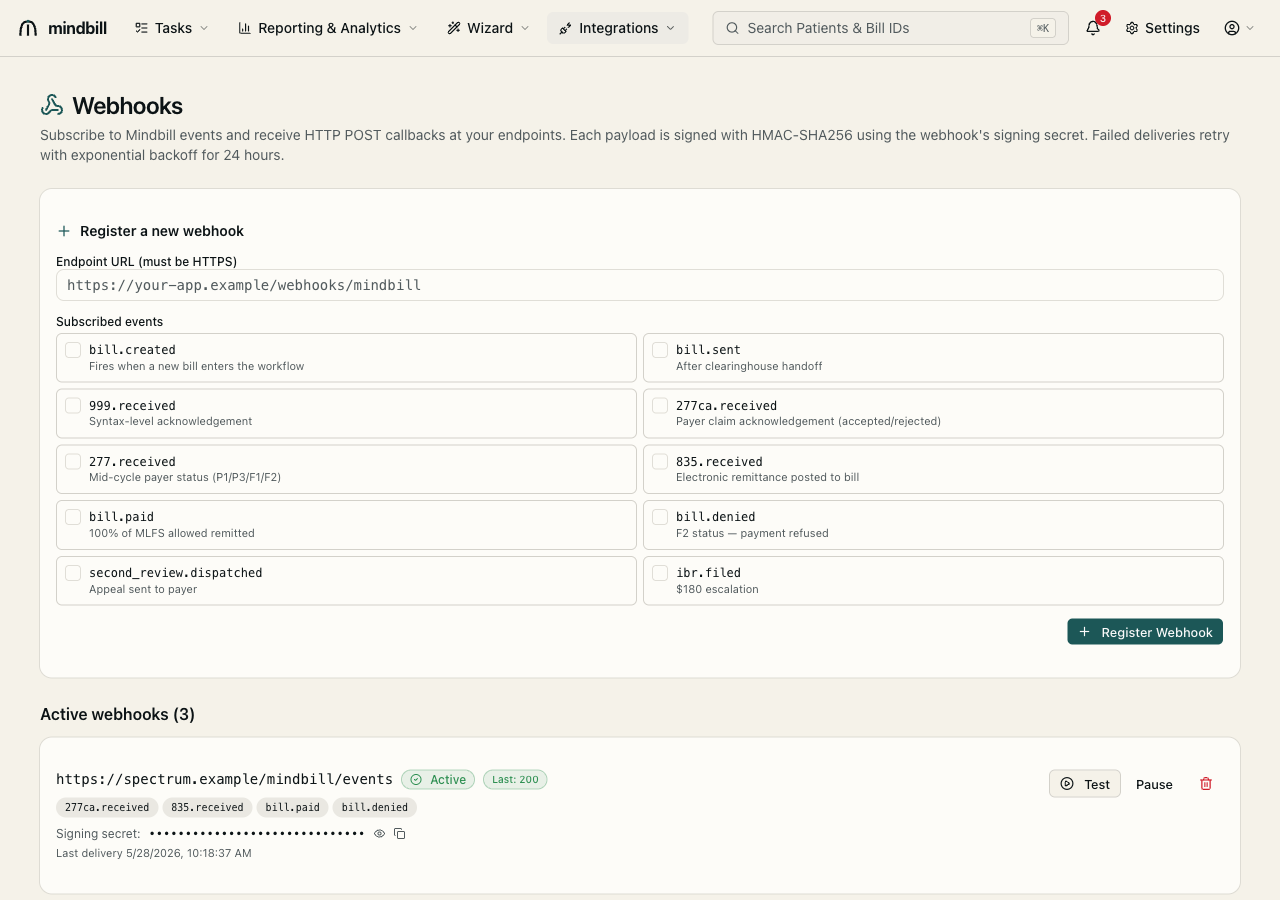Click the Tasks list icon
The height and width of the screenshot is (900, 1280).
142,28
